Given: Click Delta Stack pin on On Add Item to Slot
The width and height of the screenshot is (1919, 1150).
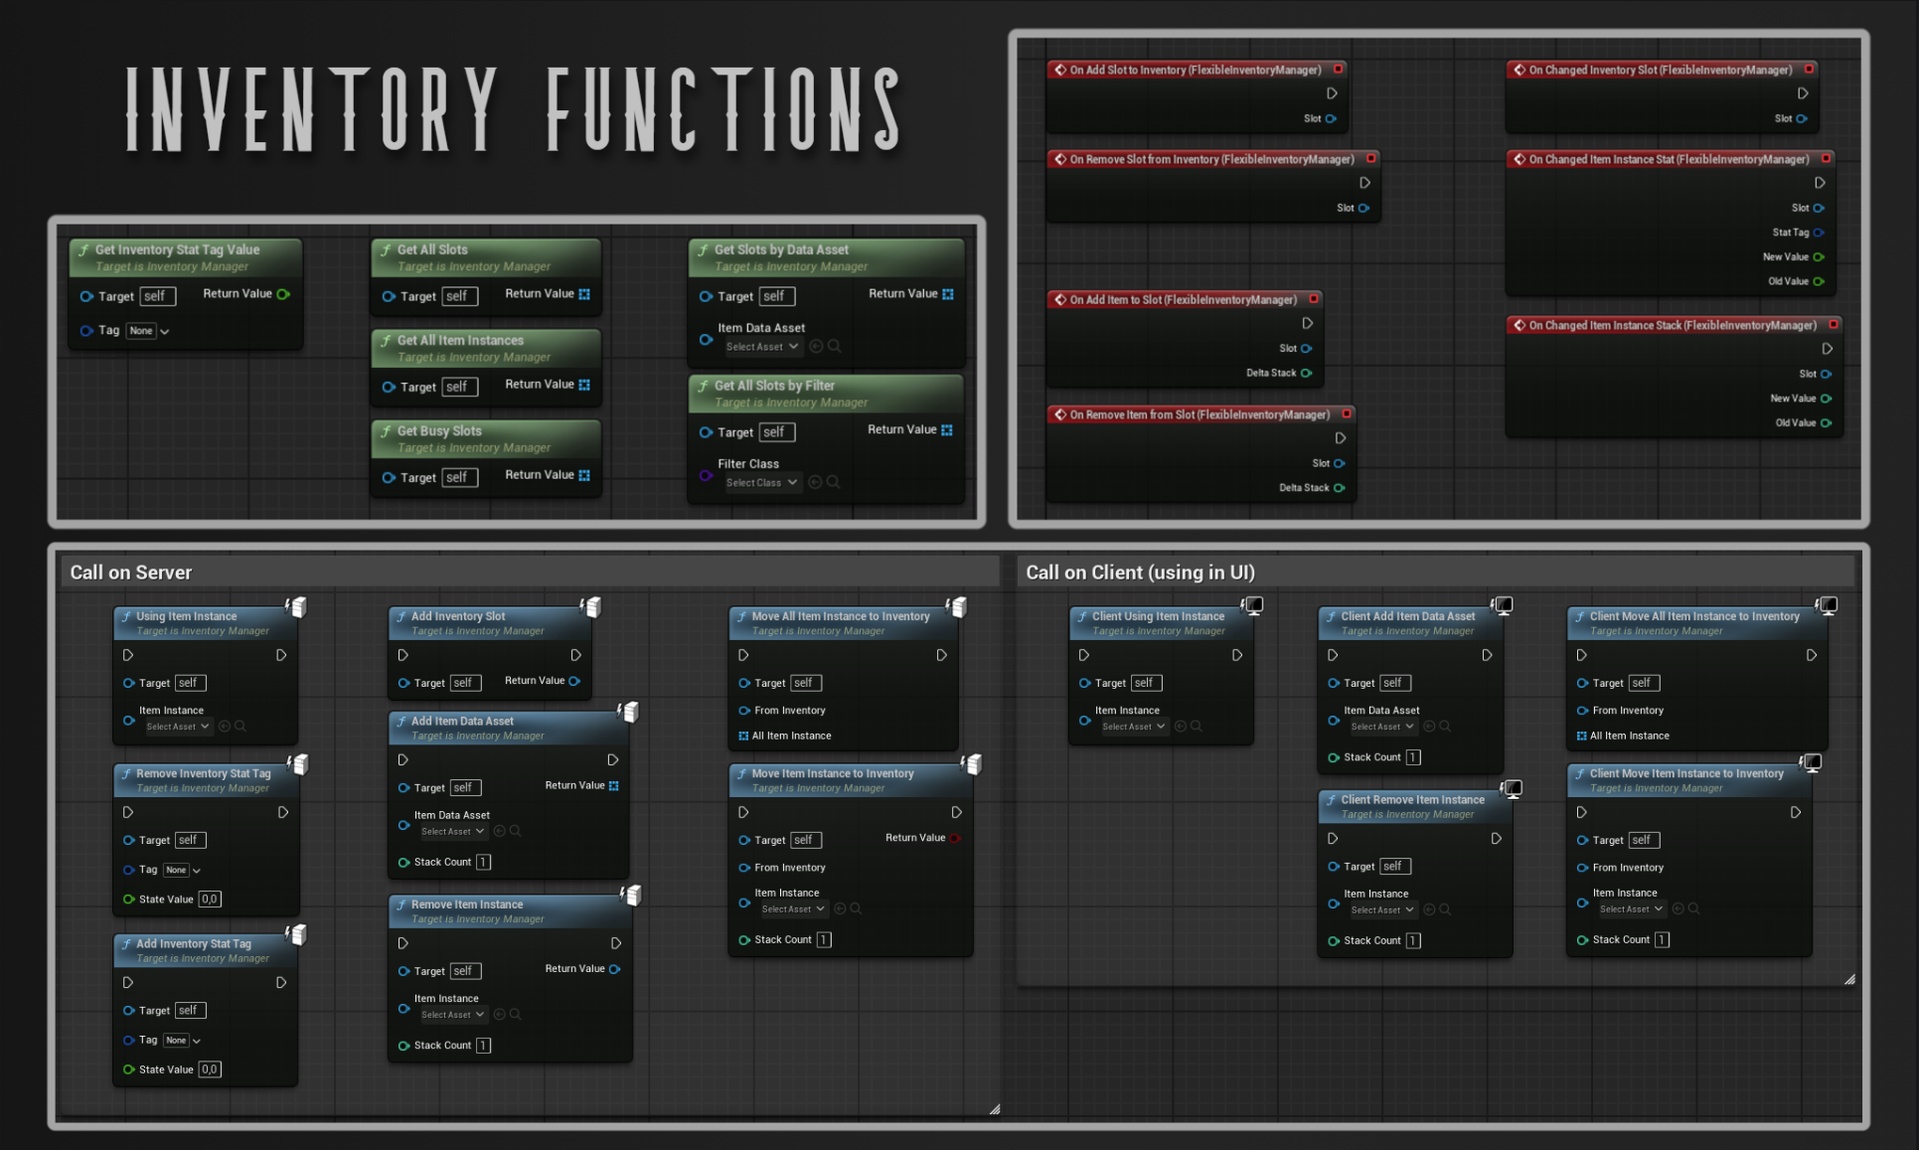Looking at the screenshot, I should [1306, 373].
